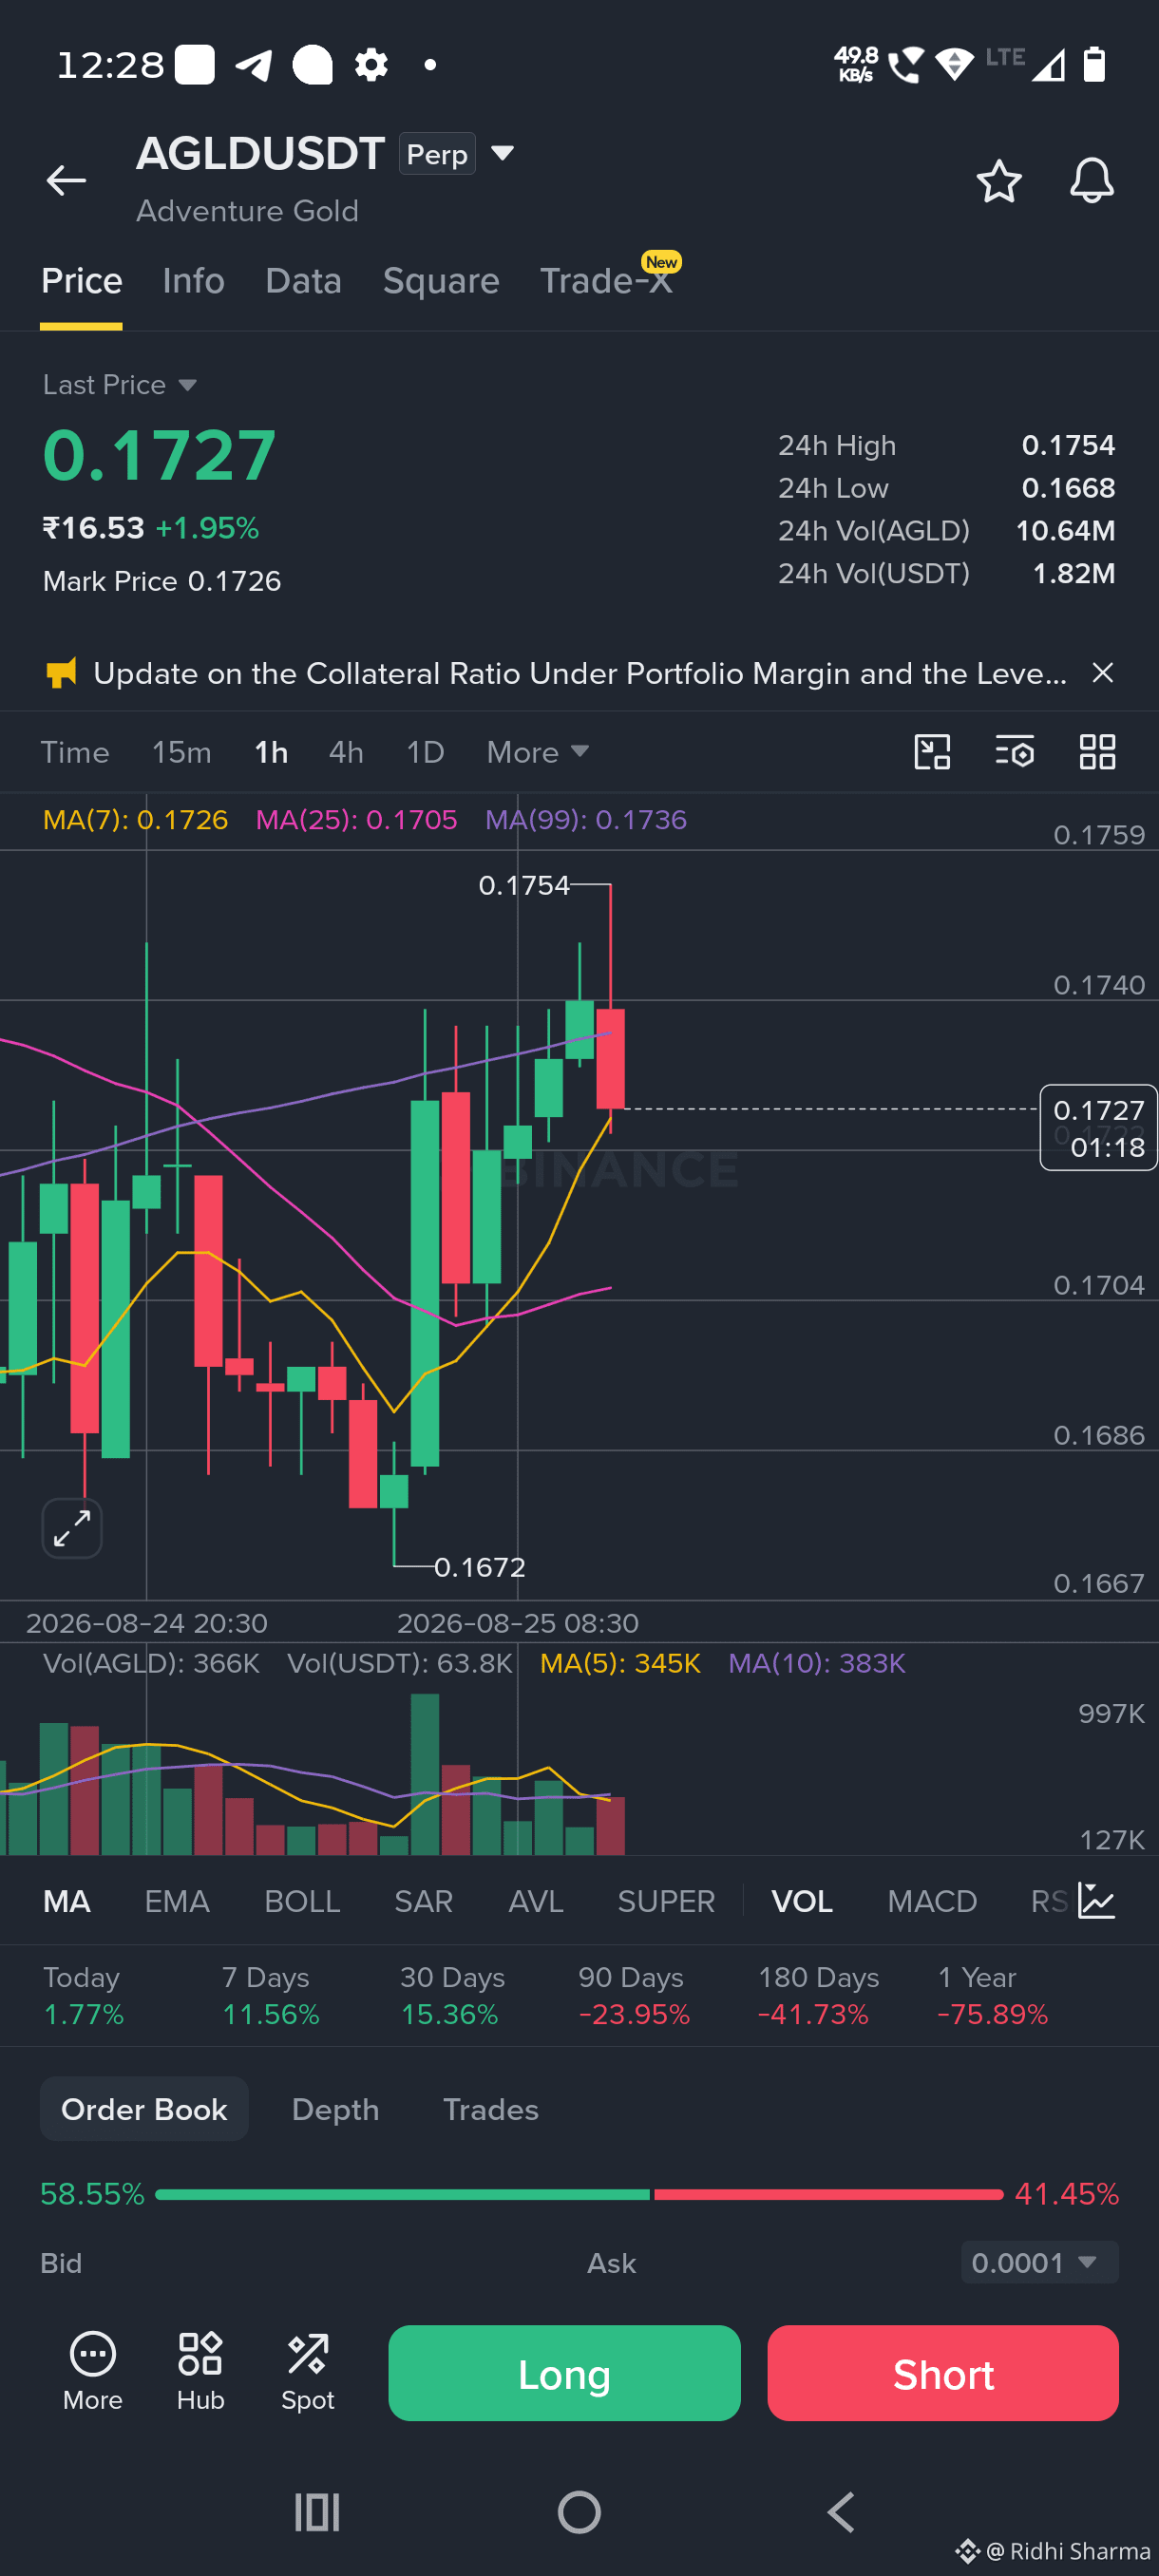Tap the MA(25): 0.1705 label
The width and height of the screenshot is (1159, 2576).
click(x=356, y=820)
